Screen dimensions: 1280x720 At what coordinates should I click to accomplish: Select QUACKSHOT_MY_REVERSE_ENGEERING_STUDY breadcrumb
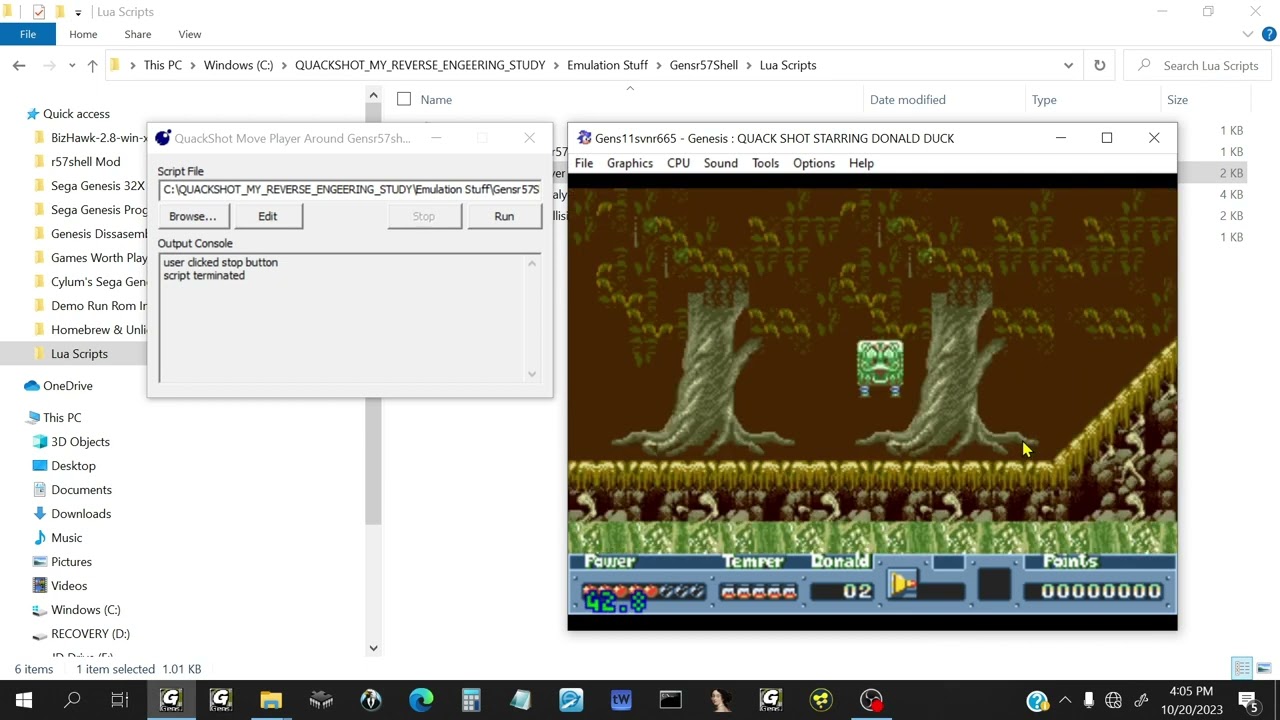(x=420, y=65)
